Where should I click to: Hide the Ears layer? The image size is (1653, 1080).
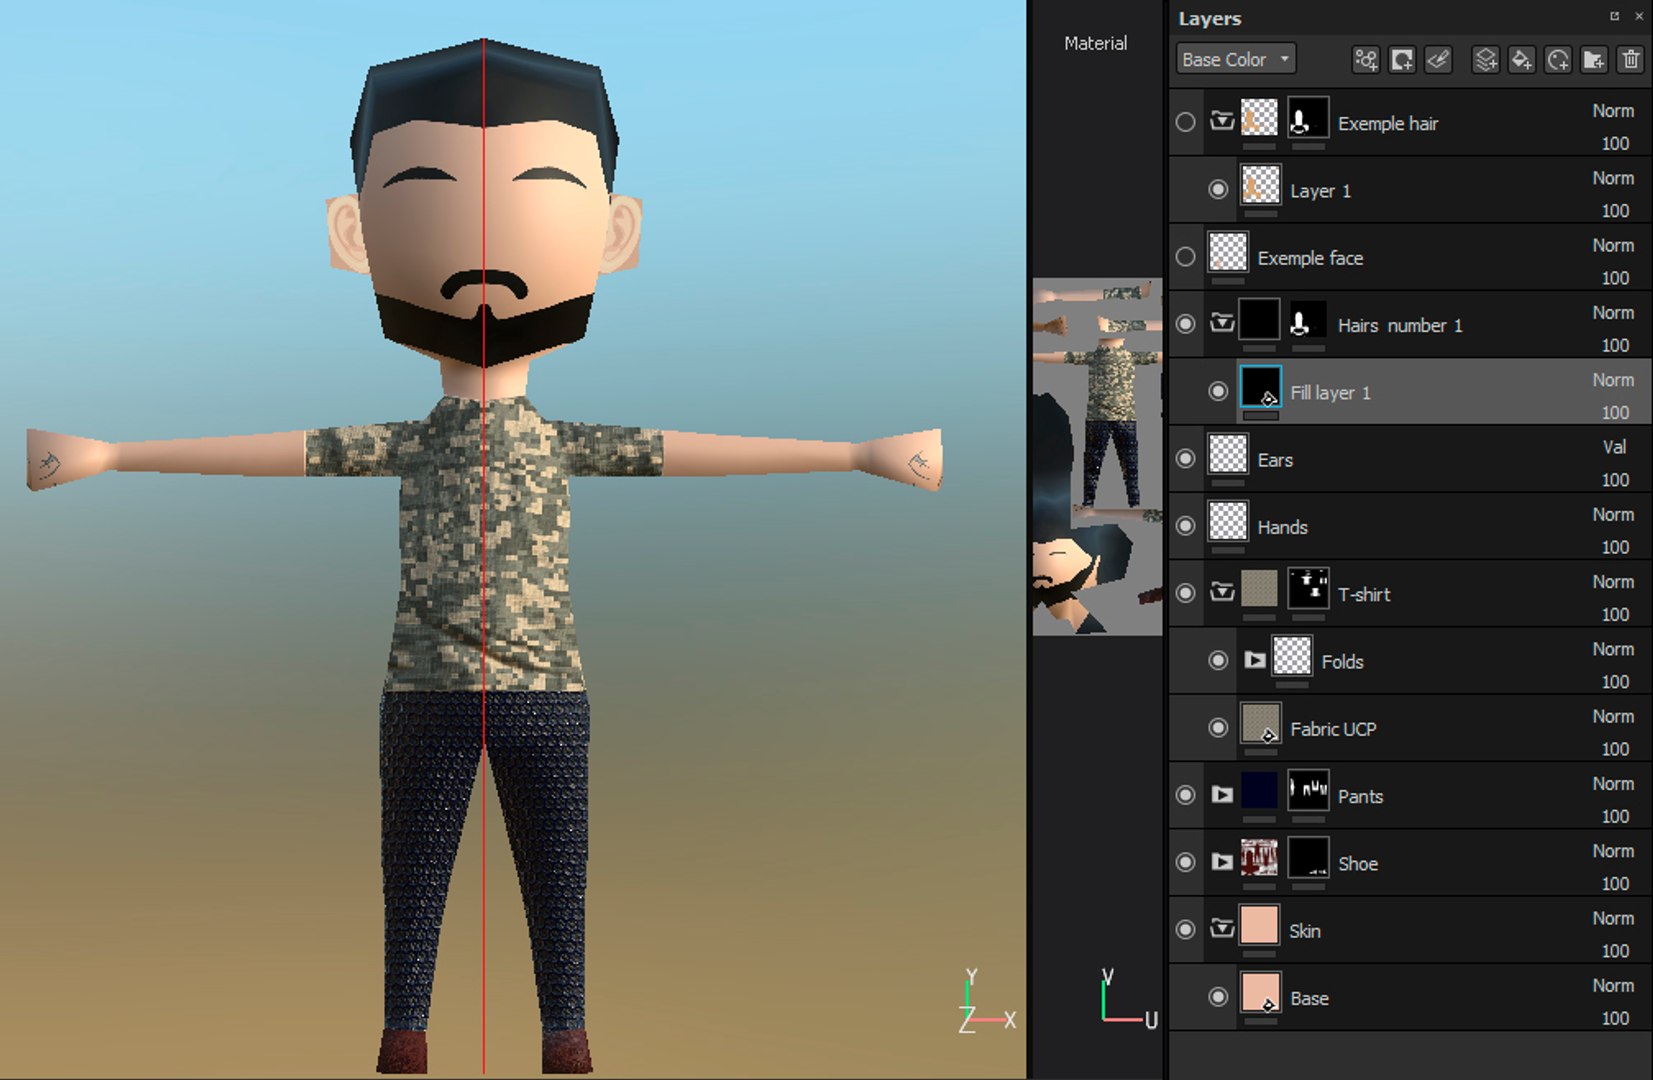click(1185, 459)
